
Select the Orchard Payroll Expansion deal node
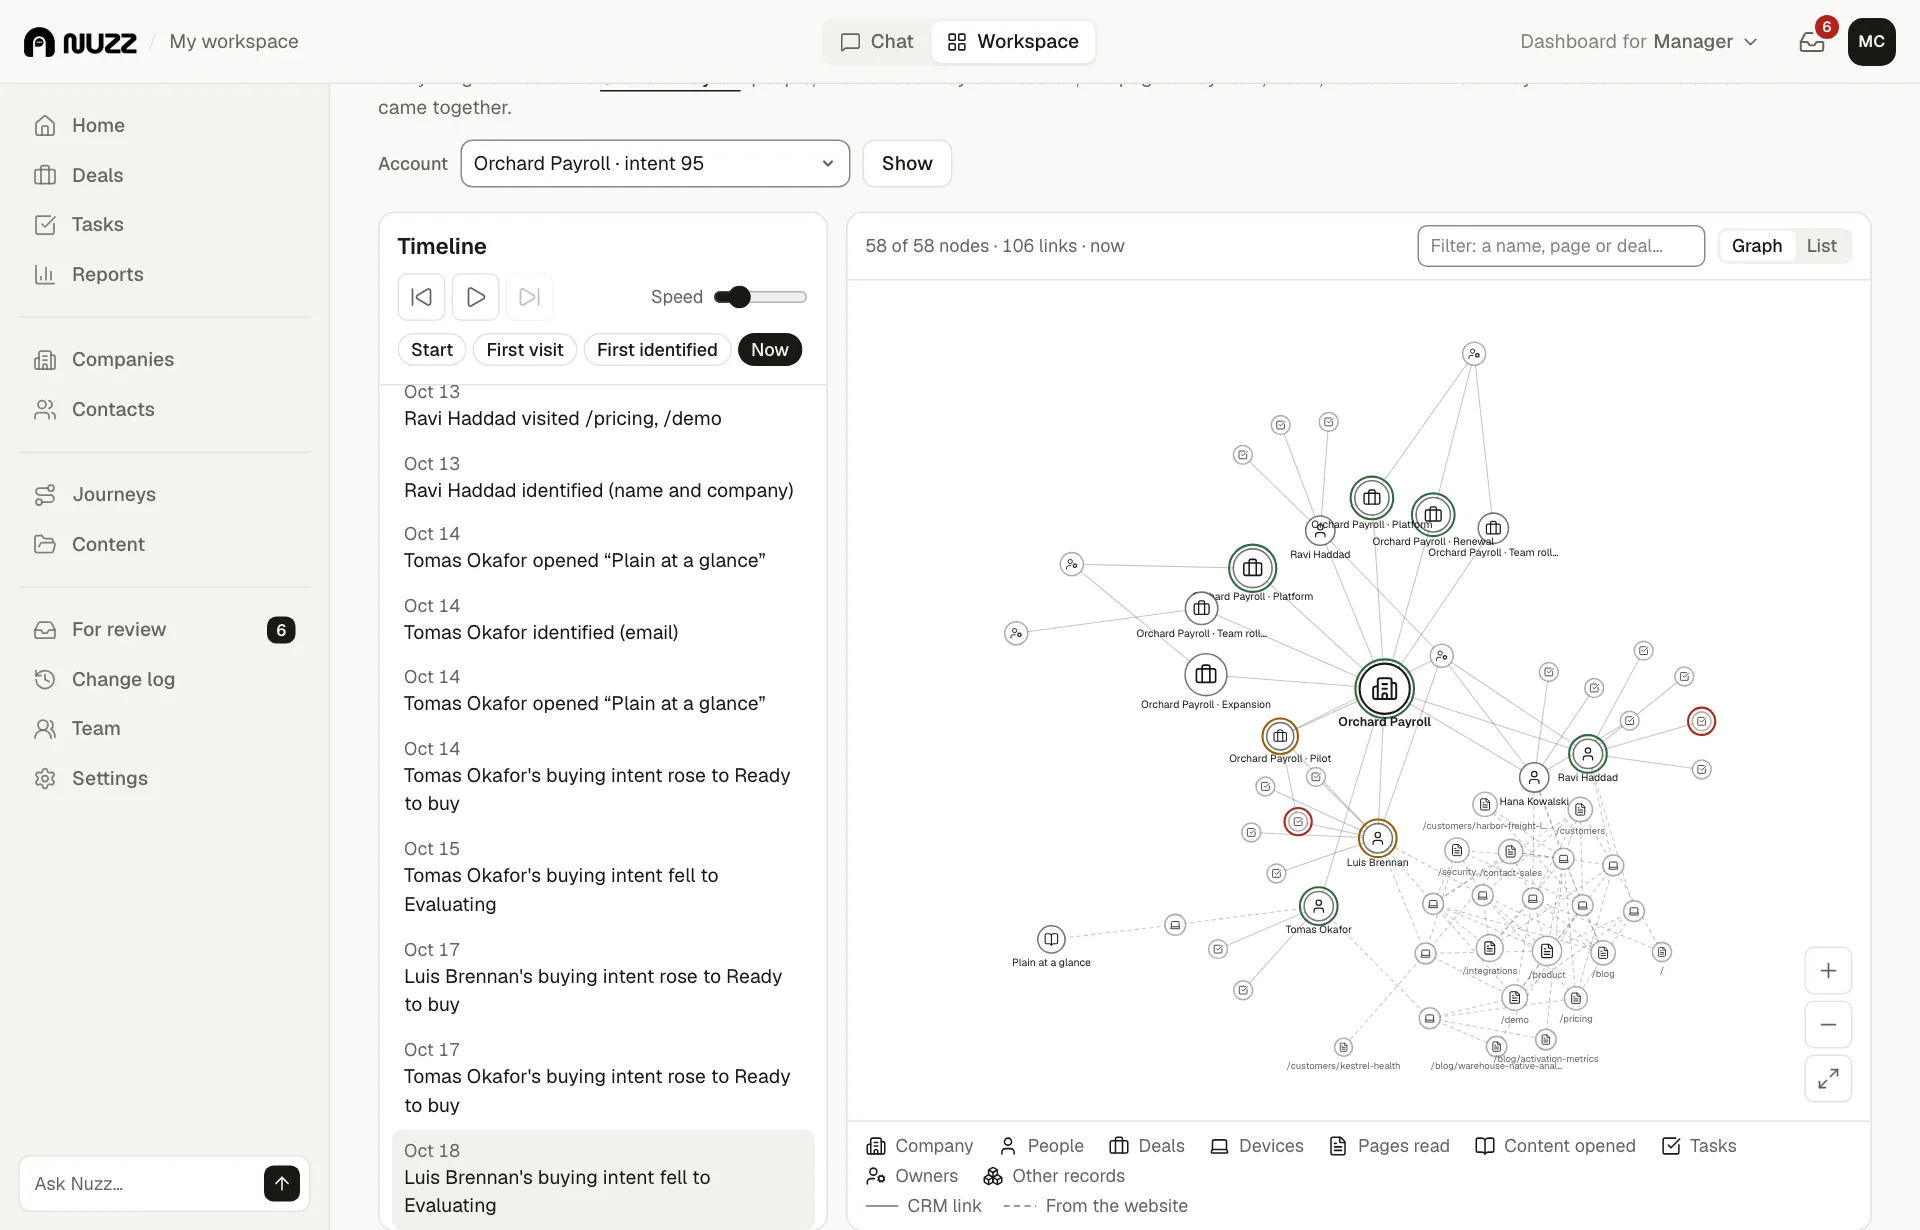(x=1206, y=675)
